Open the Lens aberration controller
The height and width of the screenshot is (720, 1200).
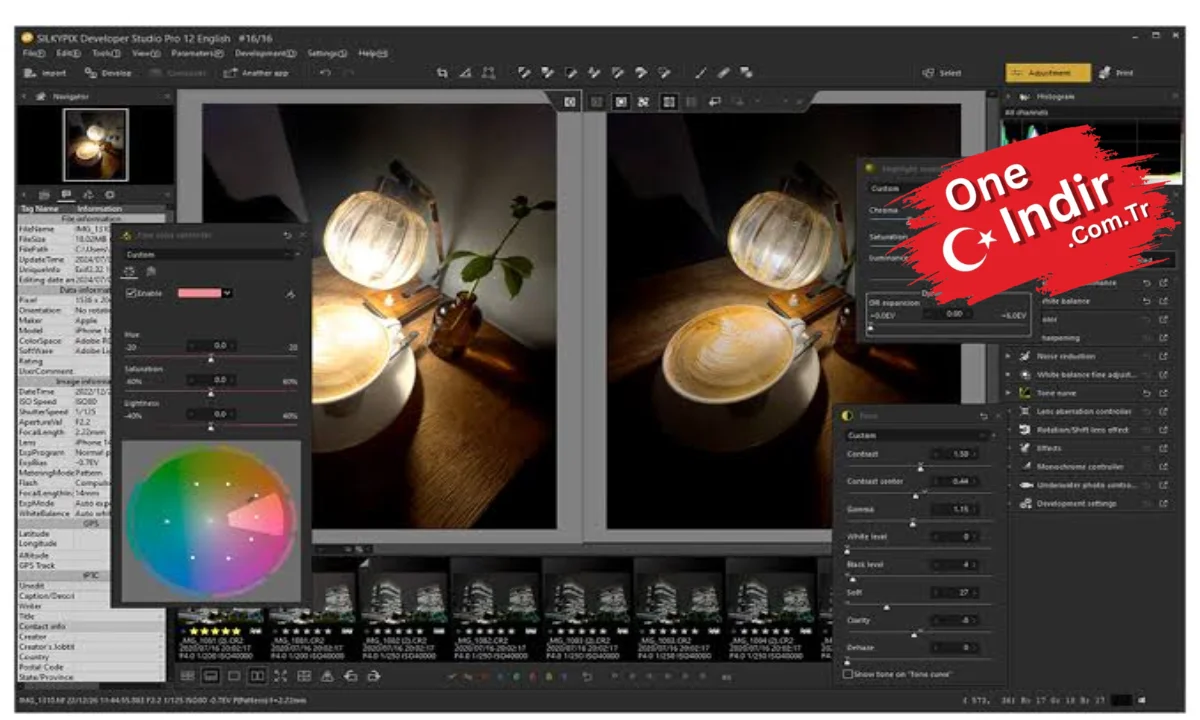click(x=1084, y=411)
